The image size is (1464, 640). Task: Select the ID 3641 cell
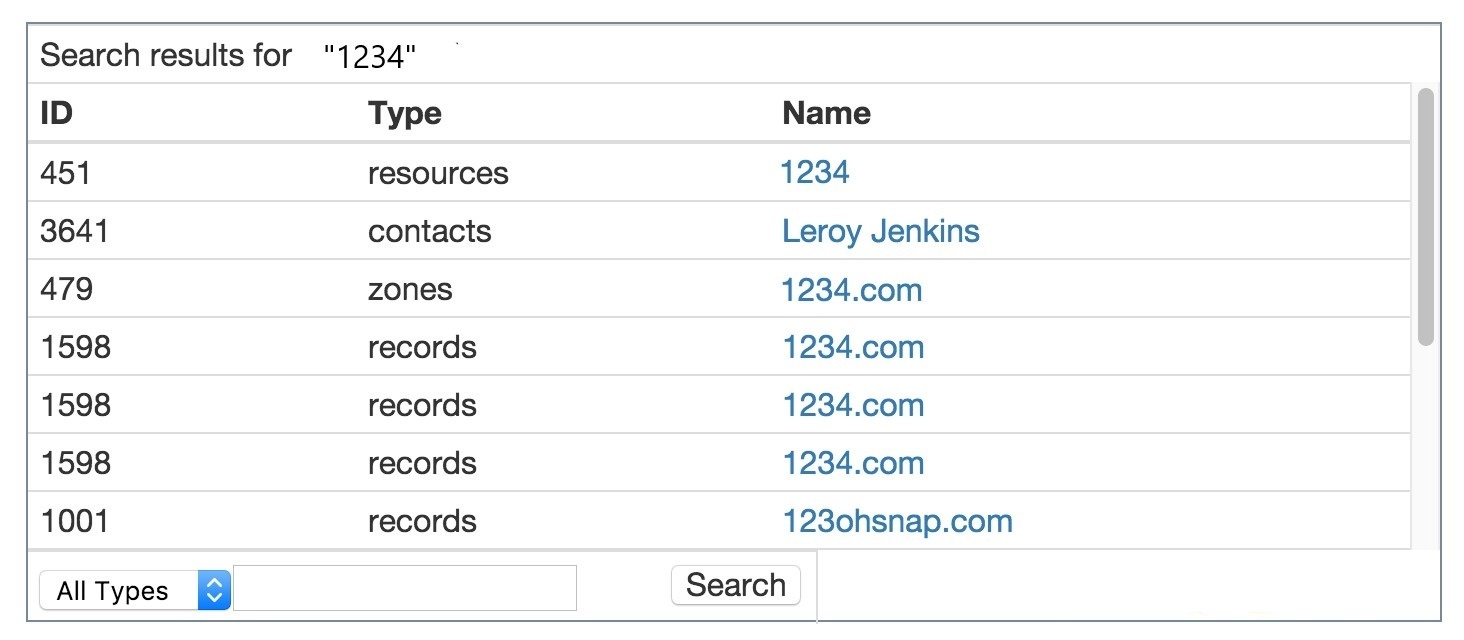coord(74,231)
